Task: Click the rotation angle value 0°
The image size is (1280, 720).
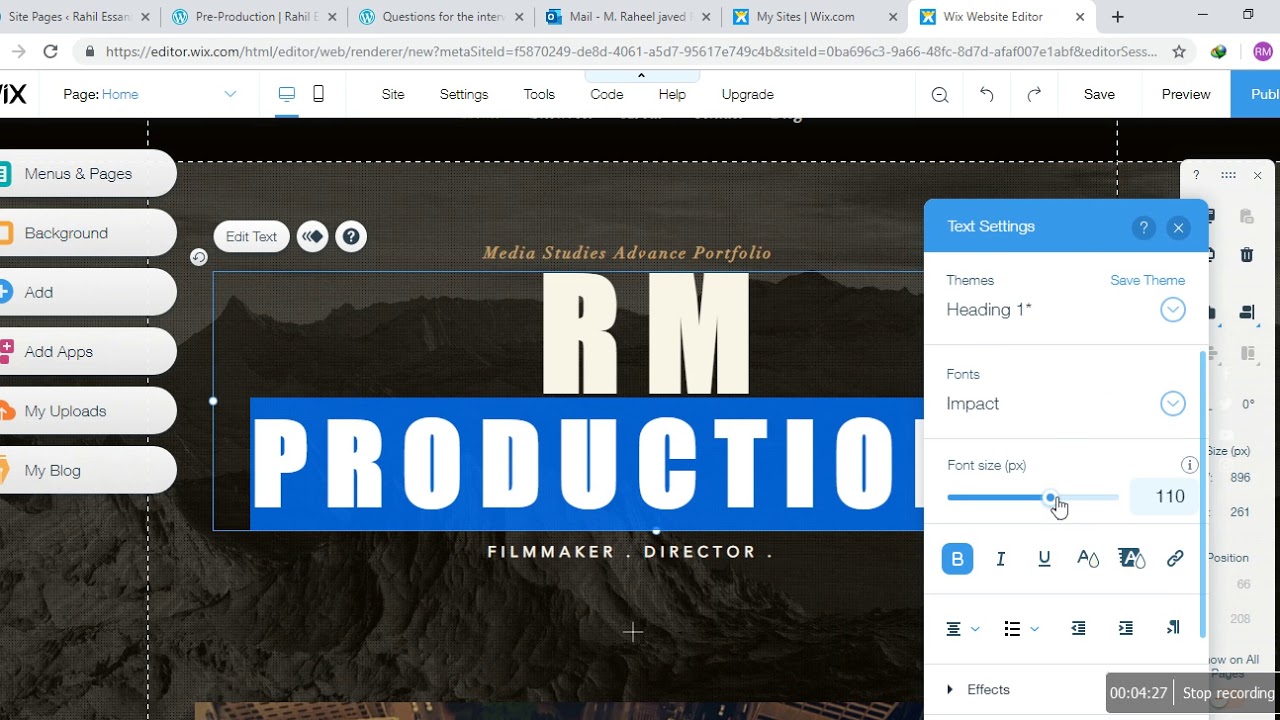Action: point(1248,404)
